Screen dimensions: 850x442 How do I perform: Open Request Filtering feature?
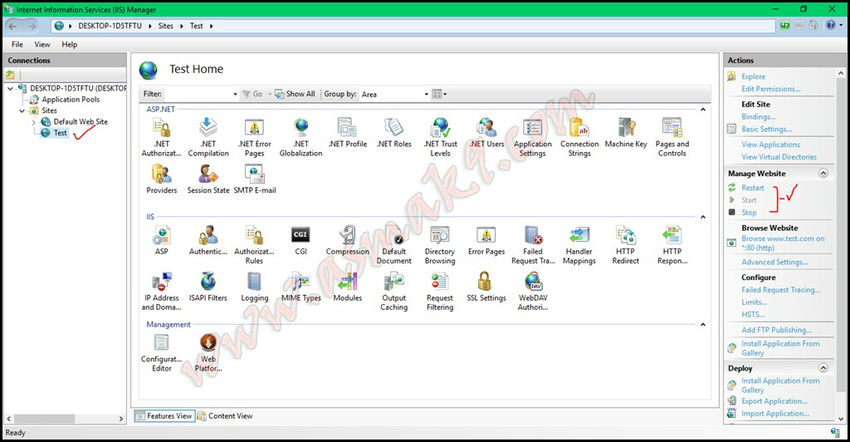[x=440, y=292]
